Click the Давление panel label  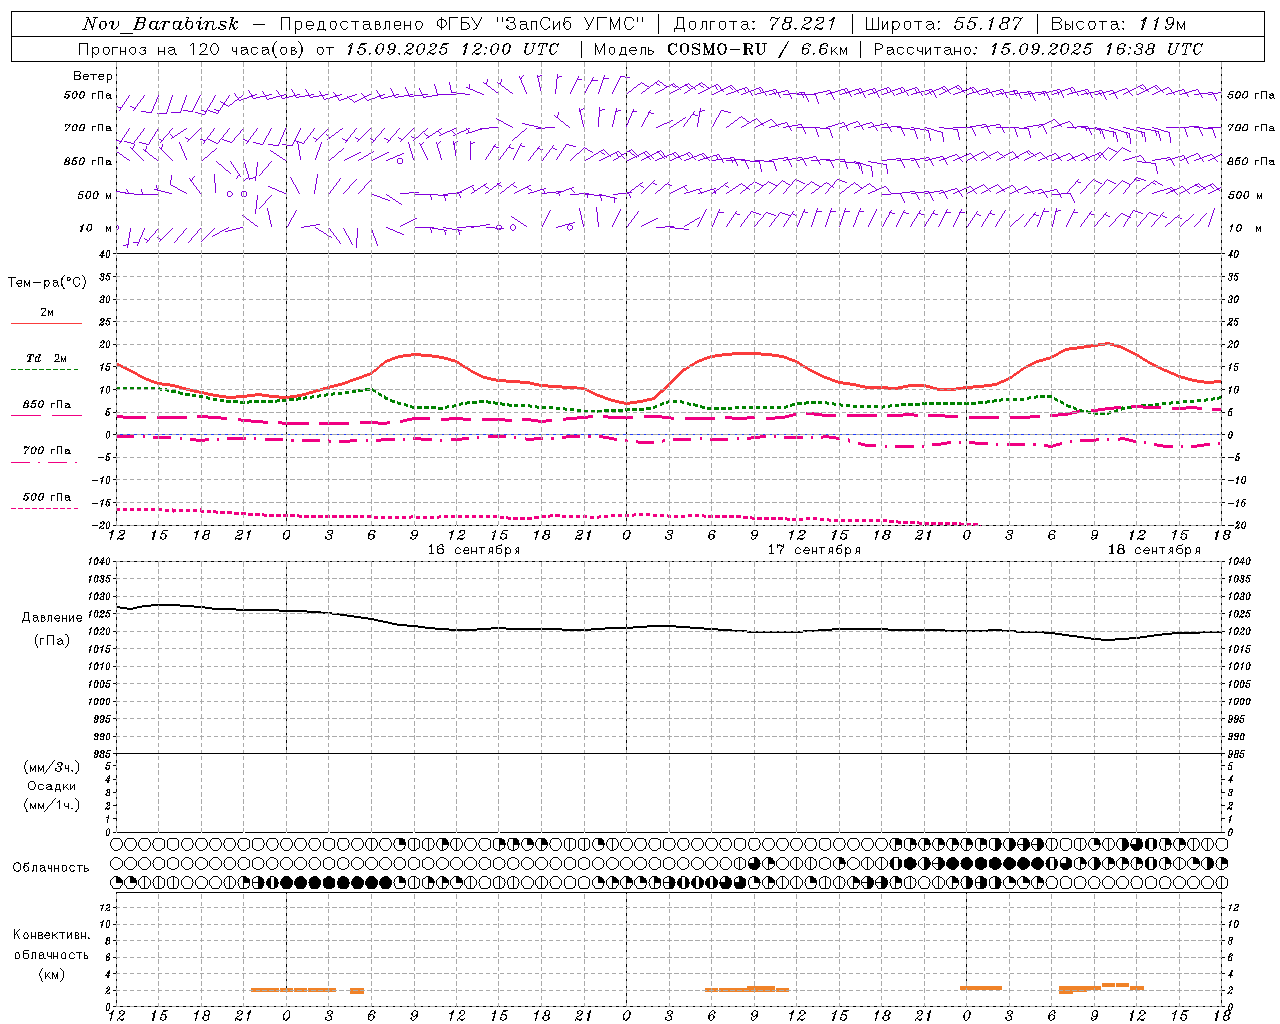coord(50,618)
